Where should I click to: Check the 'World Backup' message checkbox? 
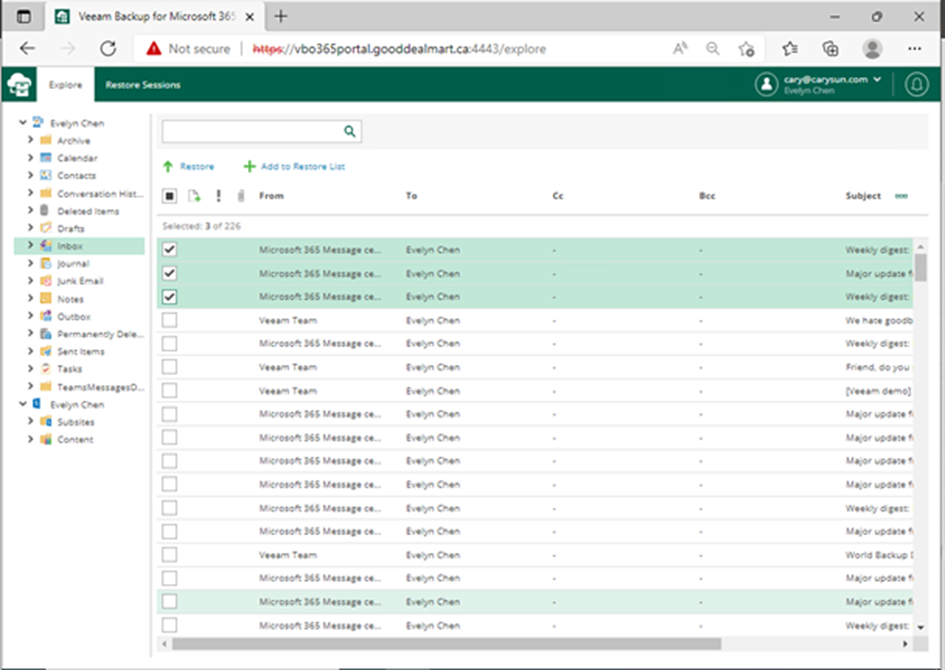coord(169,555)
